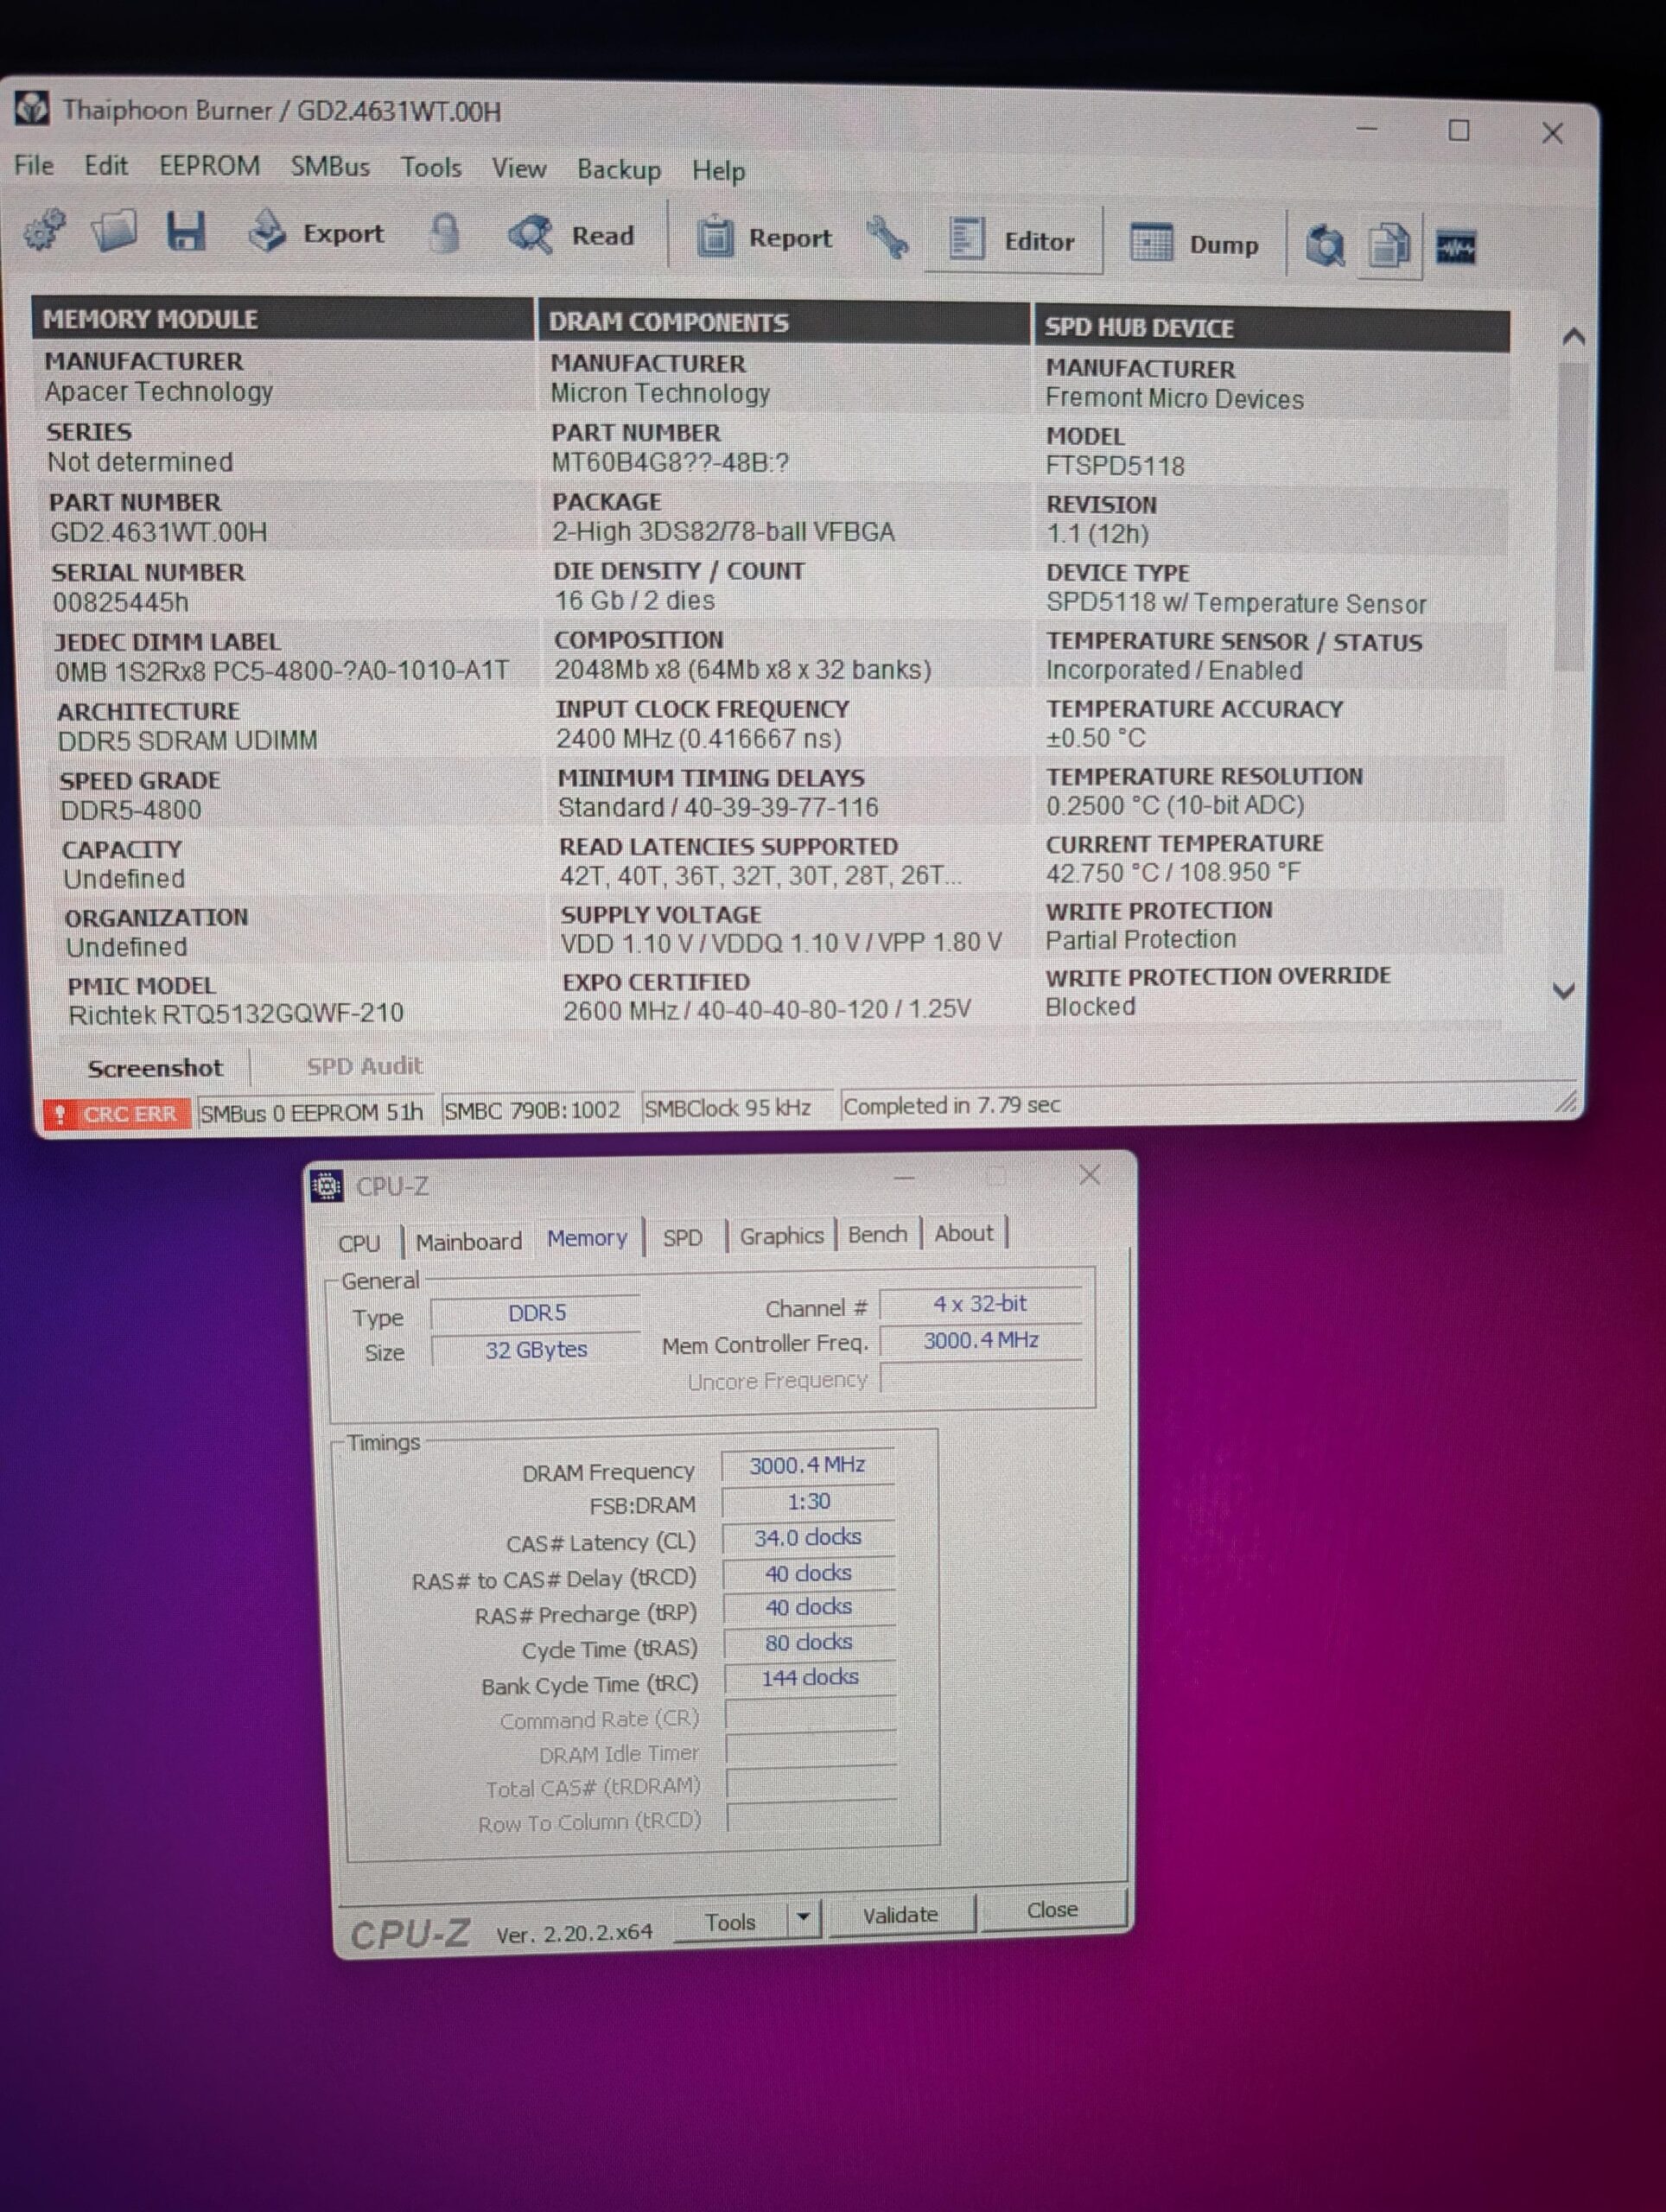Select the Graphics tab in CPU-Z

pyautogui.click(x=781, y=1236)
